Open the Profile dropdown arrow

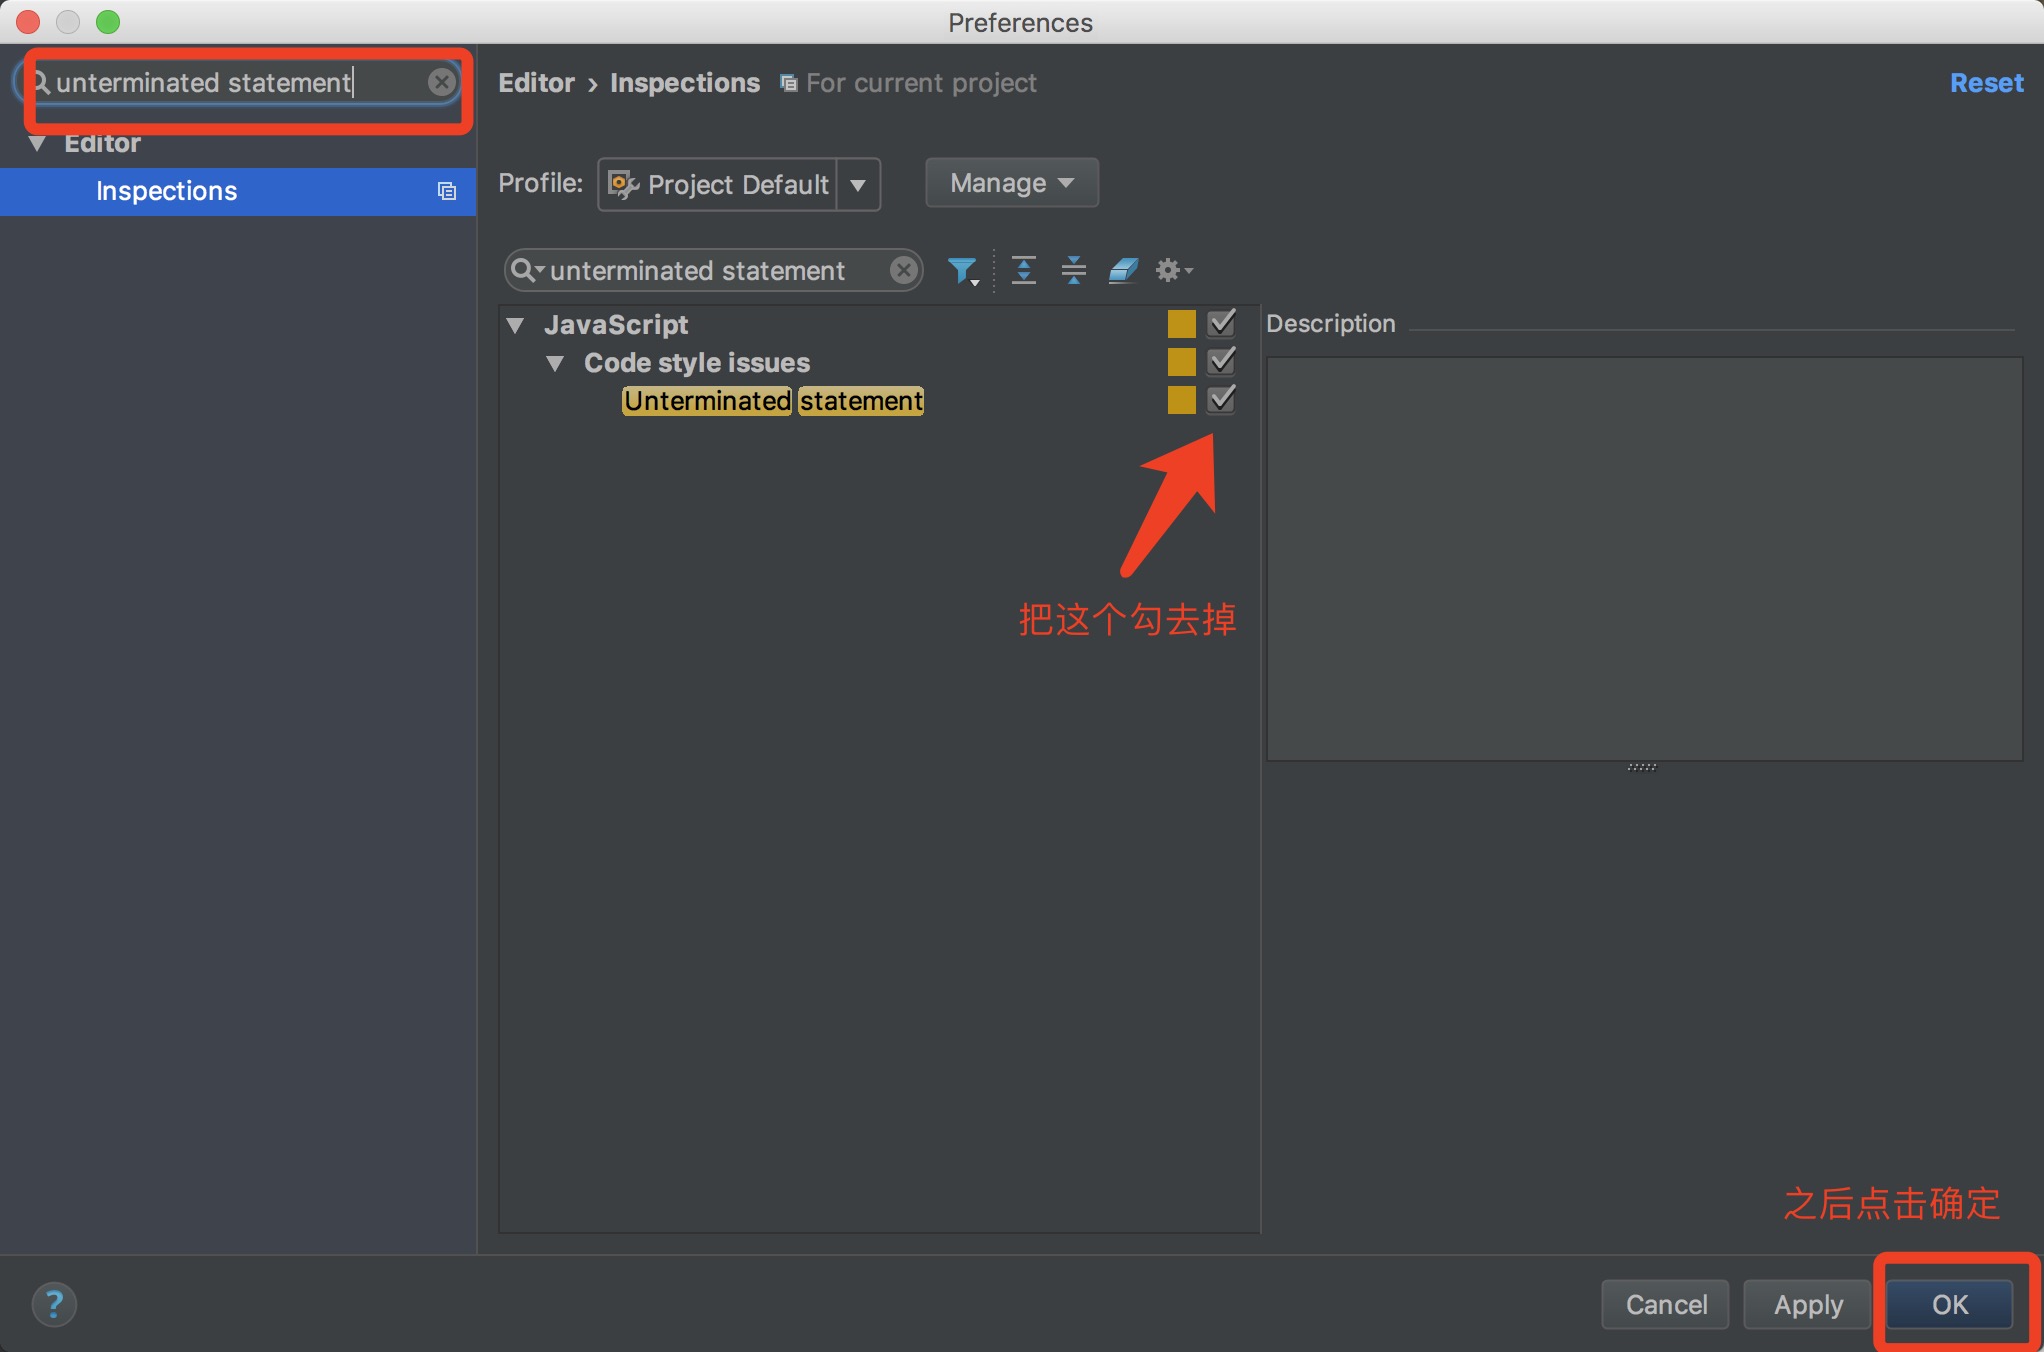(858, 184)
